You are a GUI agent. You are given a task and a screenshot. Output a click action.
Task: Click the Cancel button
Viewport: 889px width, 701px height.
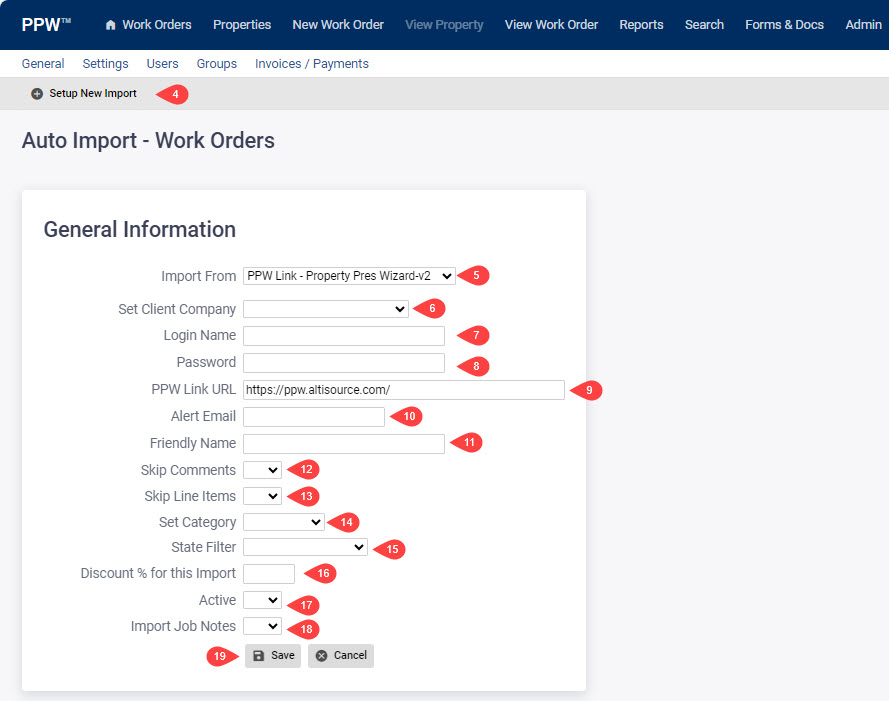(x=340, y=656)
